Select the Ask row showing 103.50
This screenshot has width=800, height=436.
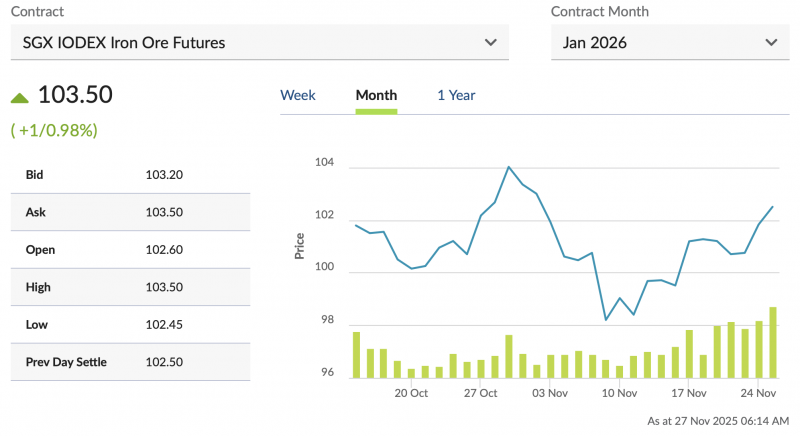pyautogui.click(x=130, y=212)
